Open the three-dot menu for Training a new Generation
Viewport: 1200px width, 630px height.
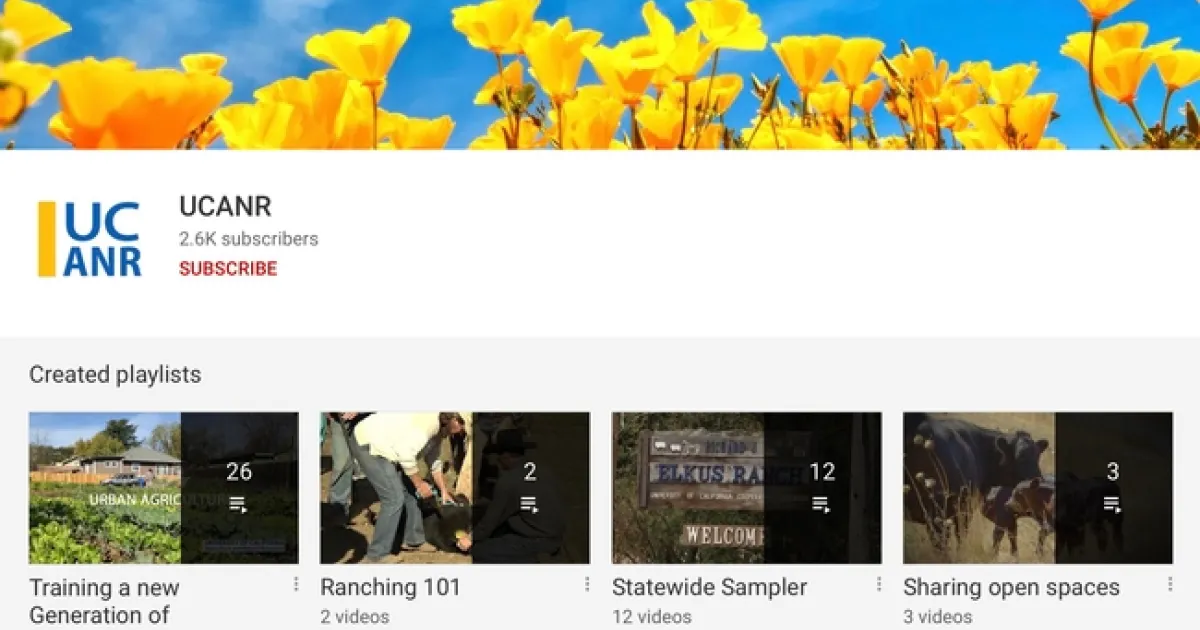(x=296, y=584)
